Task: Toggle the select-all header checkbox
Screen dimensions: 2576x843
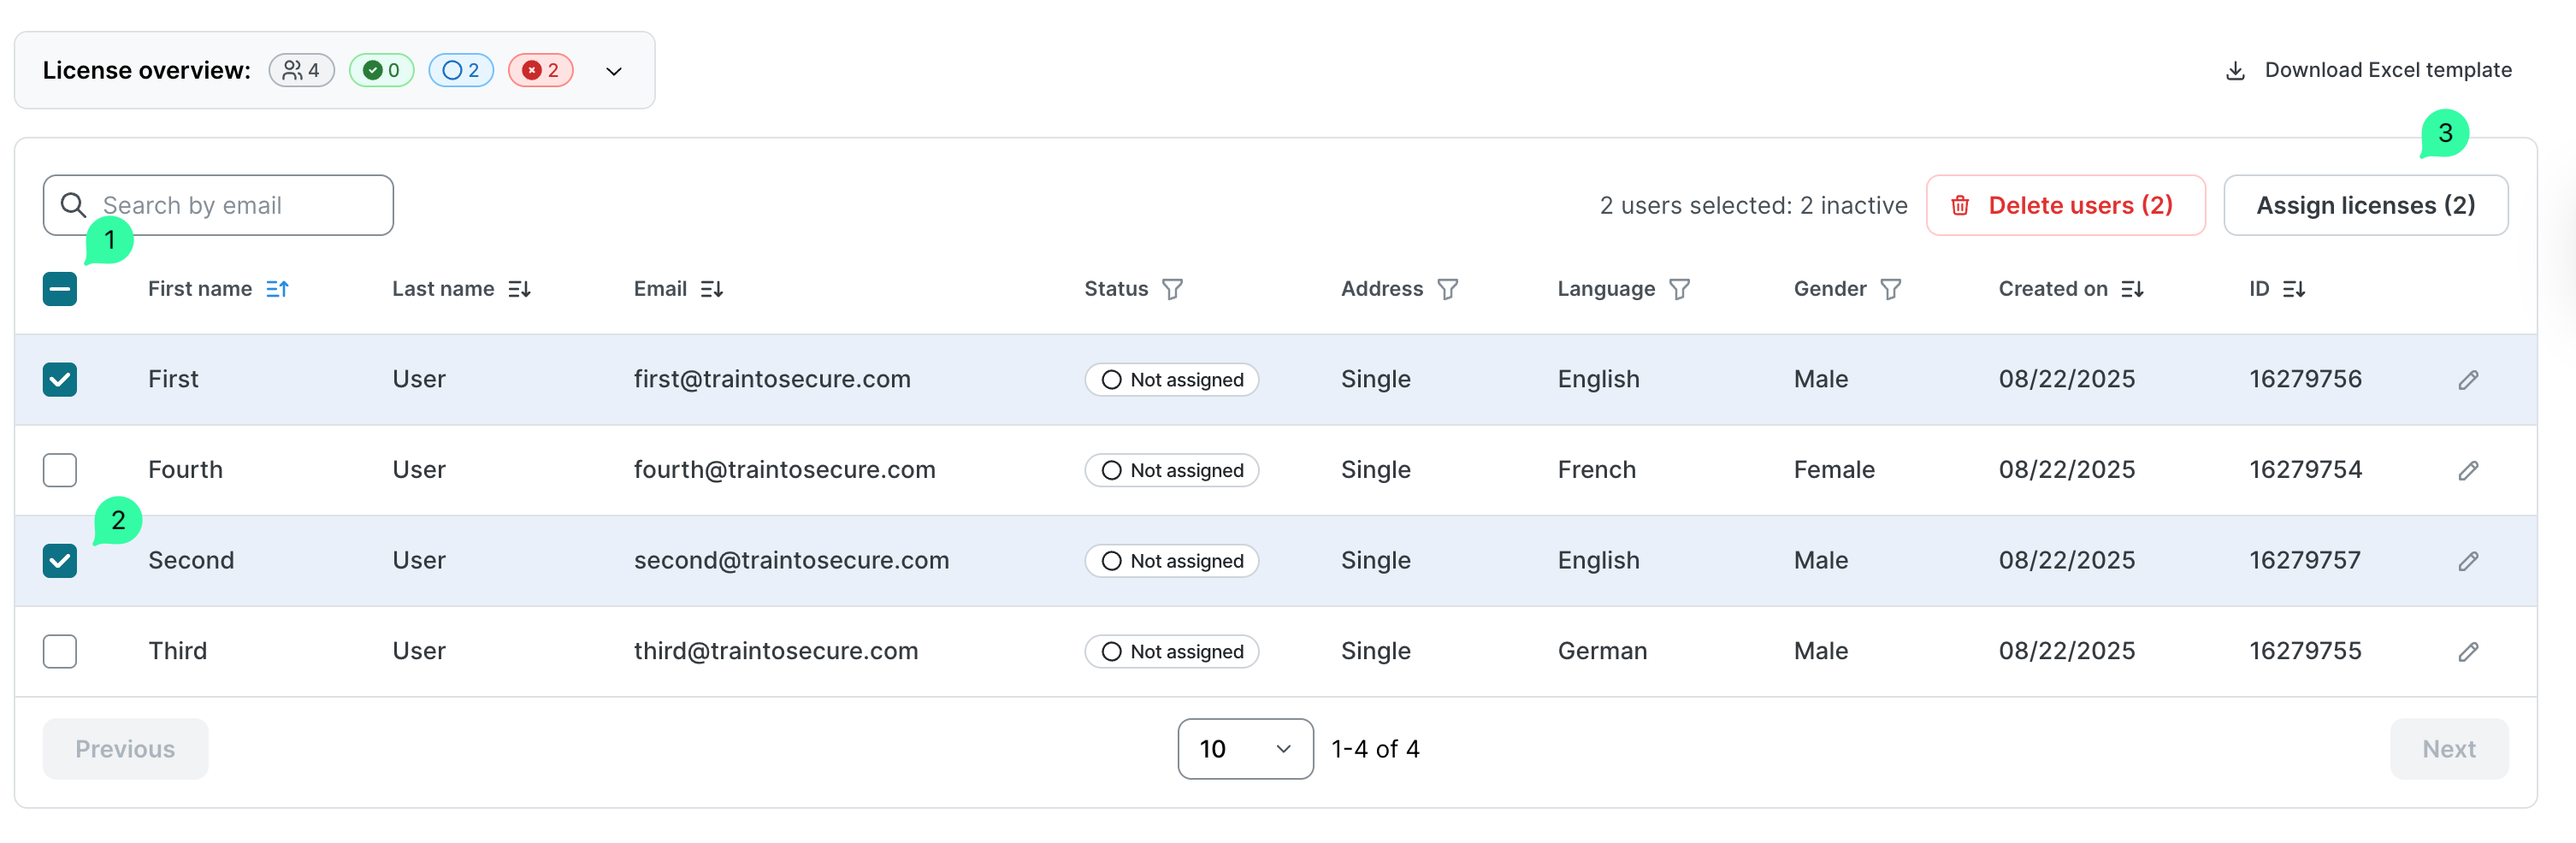Action: click(60, 289)
